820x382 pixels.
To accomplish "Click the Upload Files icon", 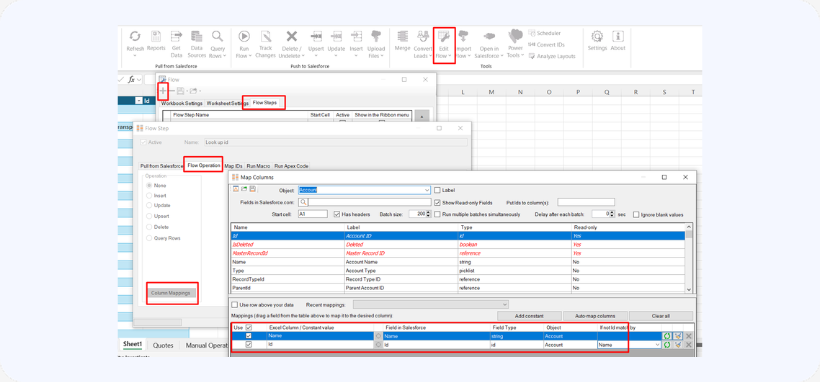I will click(376, 36).
